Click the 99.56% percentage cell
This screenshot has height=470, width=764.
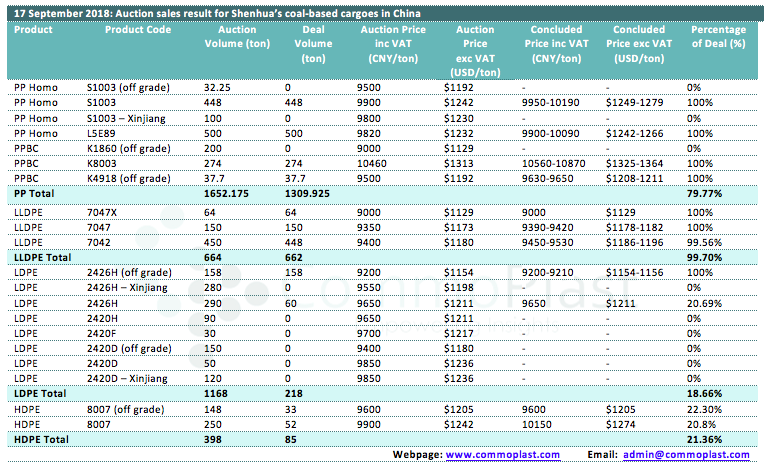pos(705,243)
